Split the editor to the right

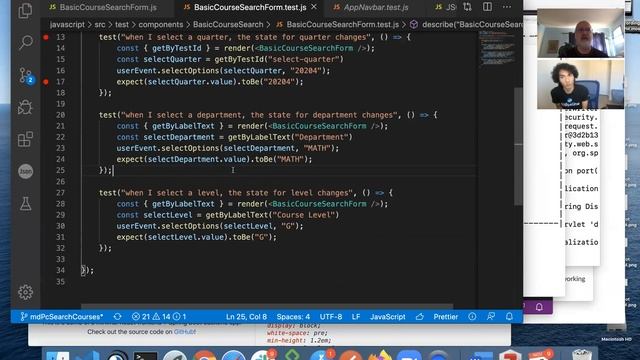pos(487,7)
